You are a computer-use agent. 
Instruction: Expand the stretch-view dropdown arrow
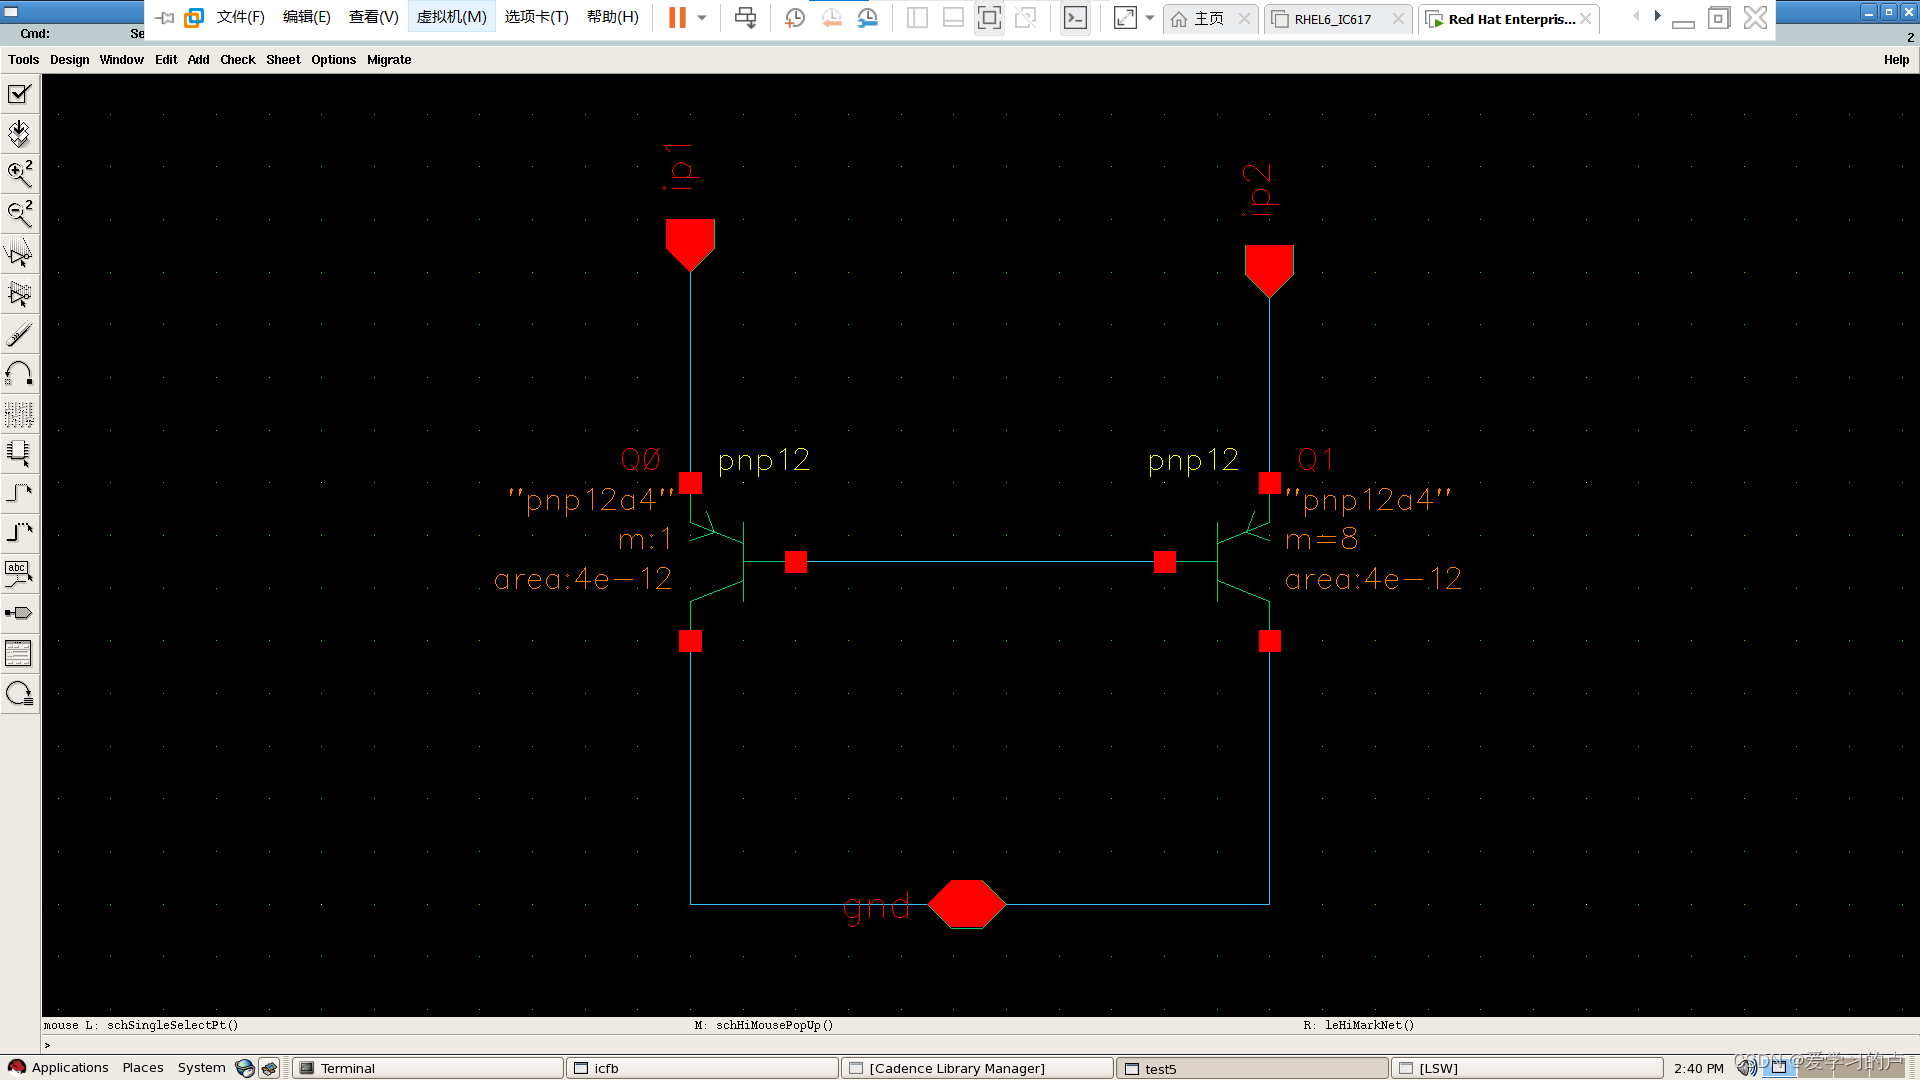(1150, 18)
